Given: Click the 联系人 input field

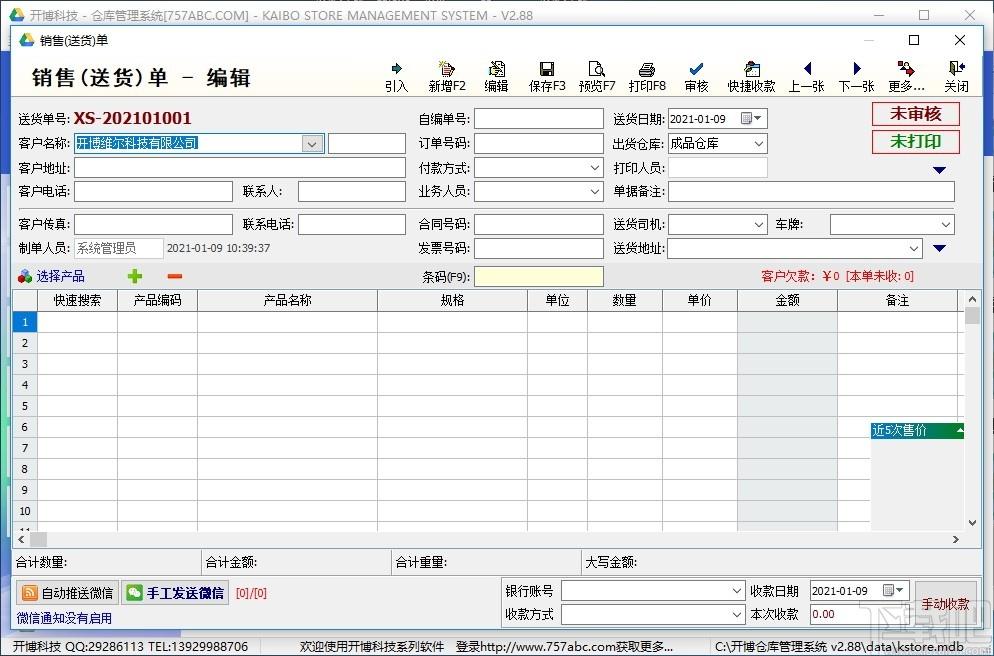Looking at the screenshot, I should tap(352, 191).
